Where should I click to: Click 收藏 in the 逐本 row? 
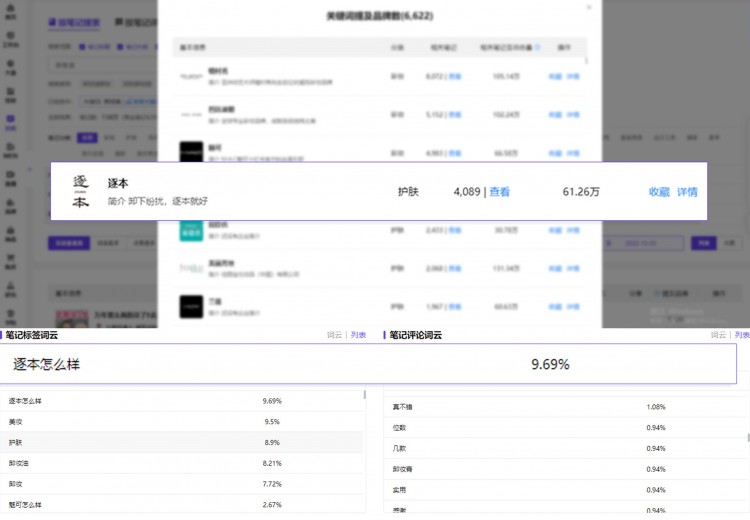659,192
